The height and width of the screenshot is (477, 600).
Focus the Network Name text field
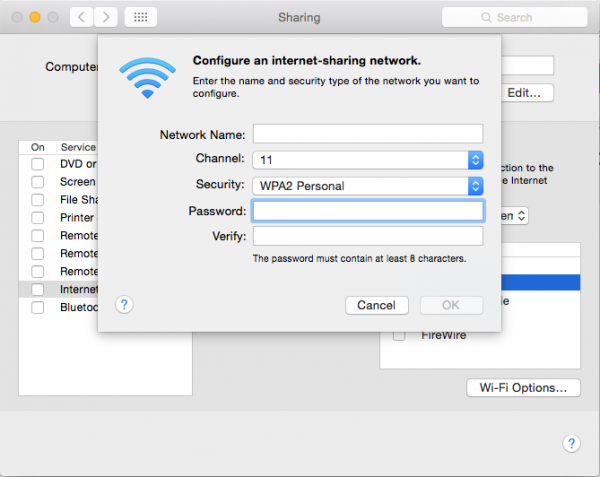(x=367, y=134)
